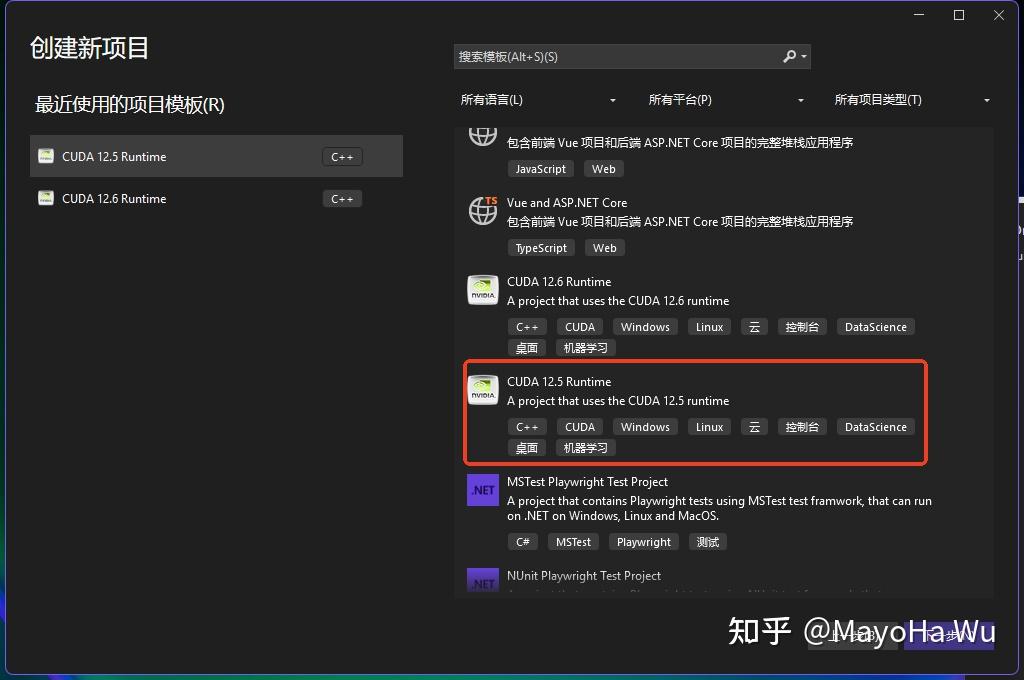Open the 所有语言(L) dropdown
The width and height of the screenshot is (1024, 680).
pos(538,100)
